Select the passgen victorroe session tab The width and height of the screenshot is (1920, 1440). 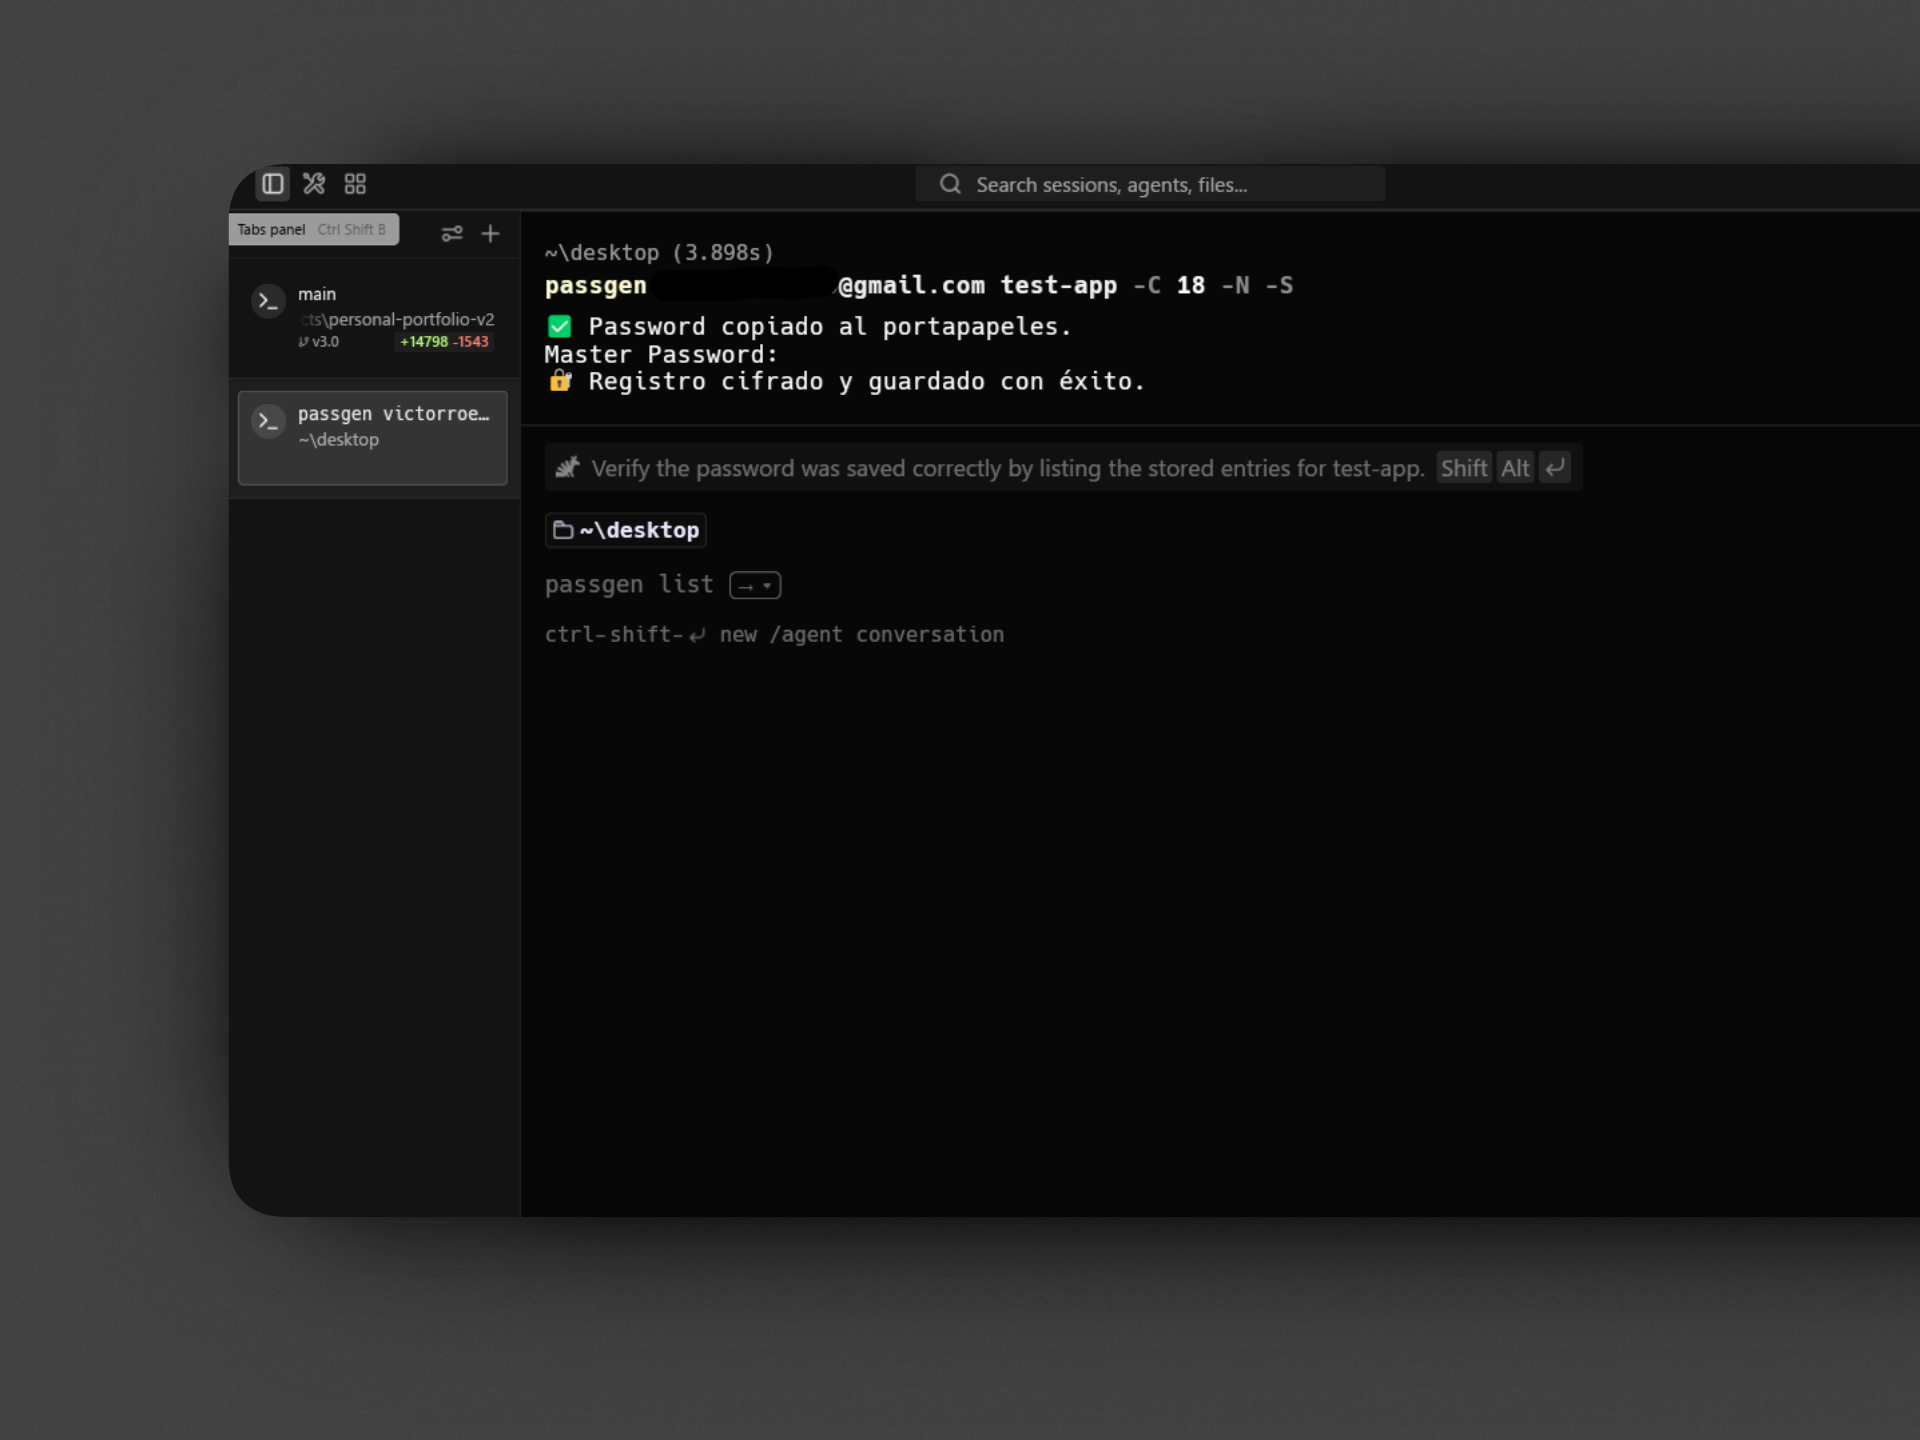[373, 438]
